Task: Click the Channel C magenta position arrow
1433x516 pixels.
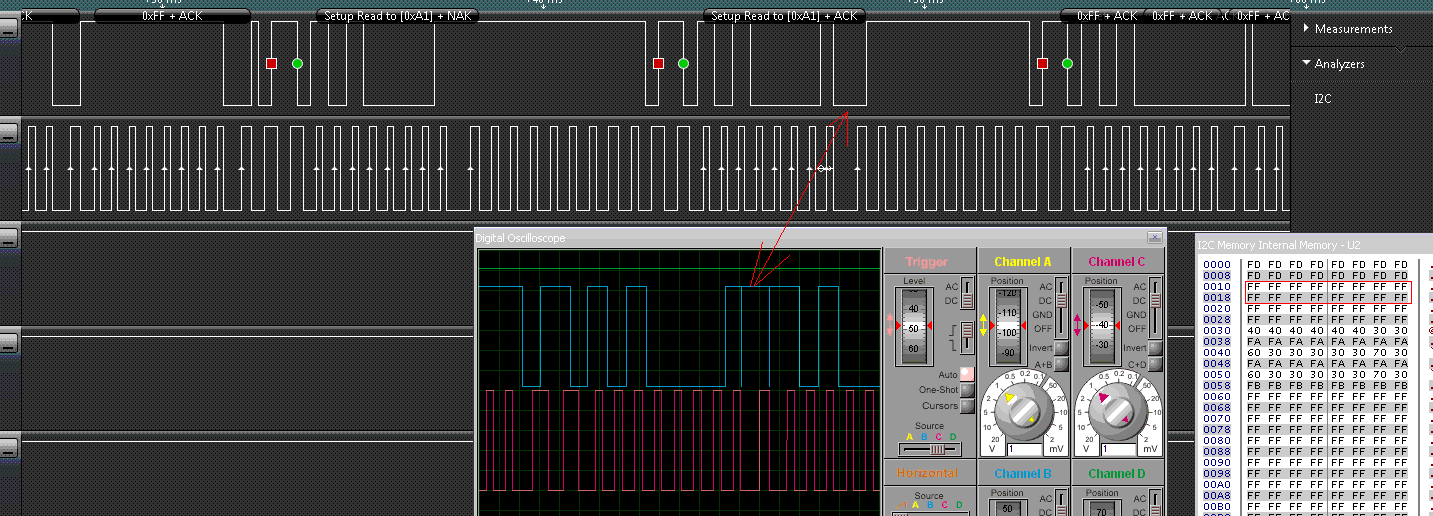Action: (x=1078, y=325)
